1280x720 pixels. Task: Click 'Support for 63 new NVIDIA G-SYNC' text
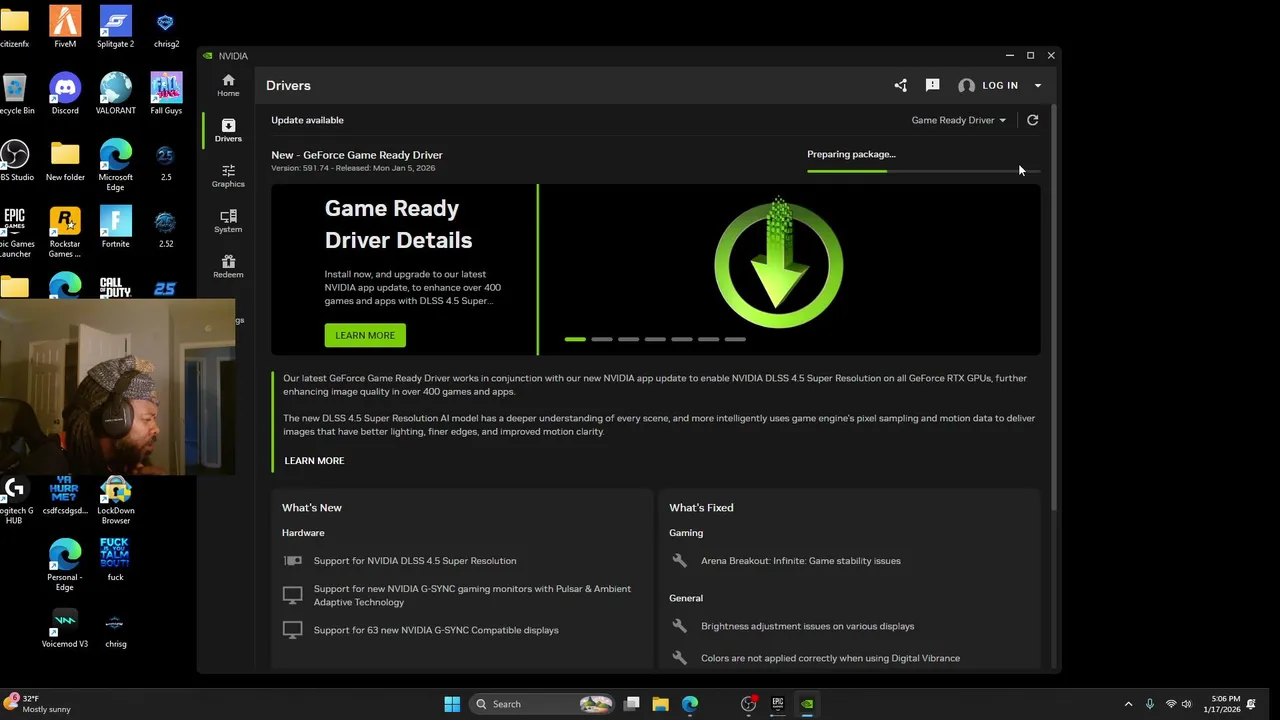coord(436,630)
